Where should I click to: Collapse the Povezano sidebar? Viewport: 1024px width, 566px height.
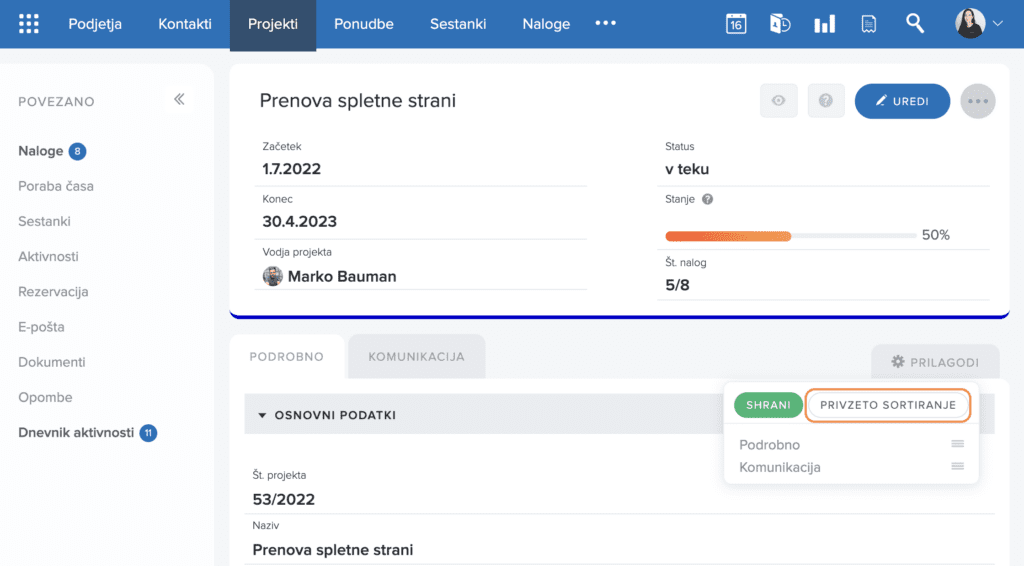pyautogui.click(x=179, y=99)
